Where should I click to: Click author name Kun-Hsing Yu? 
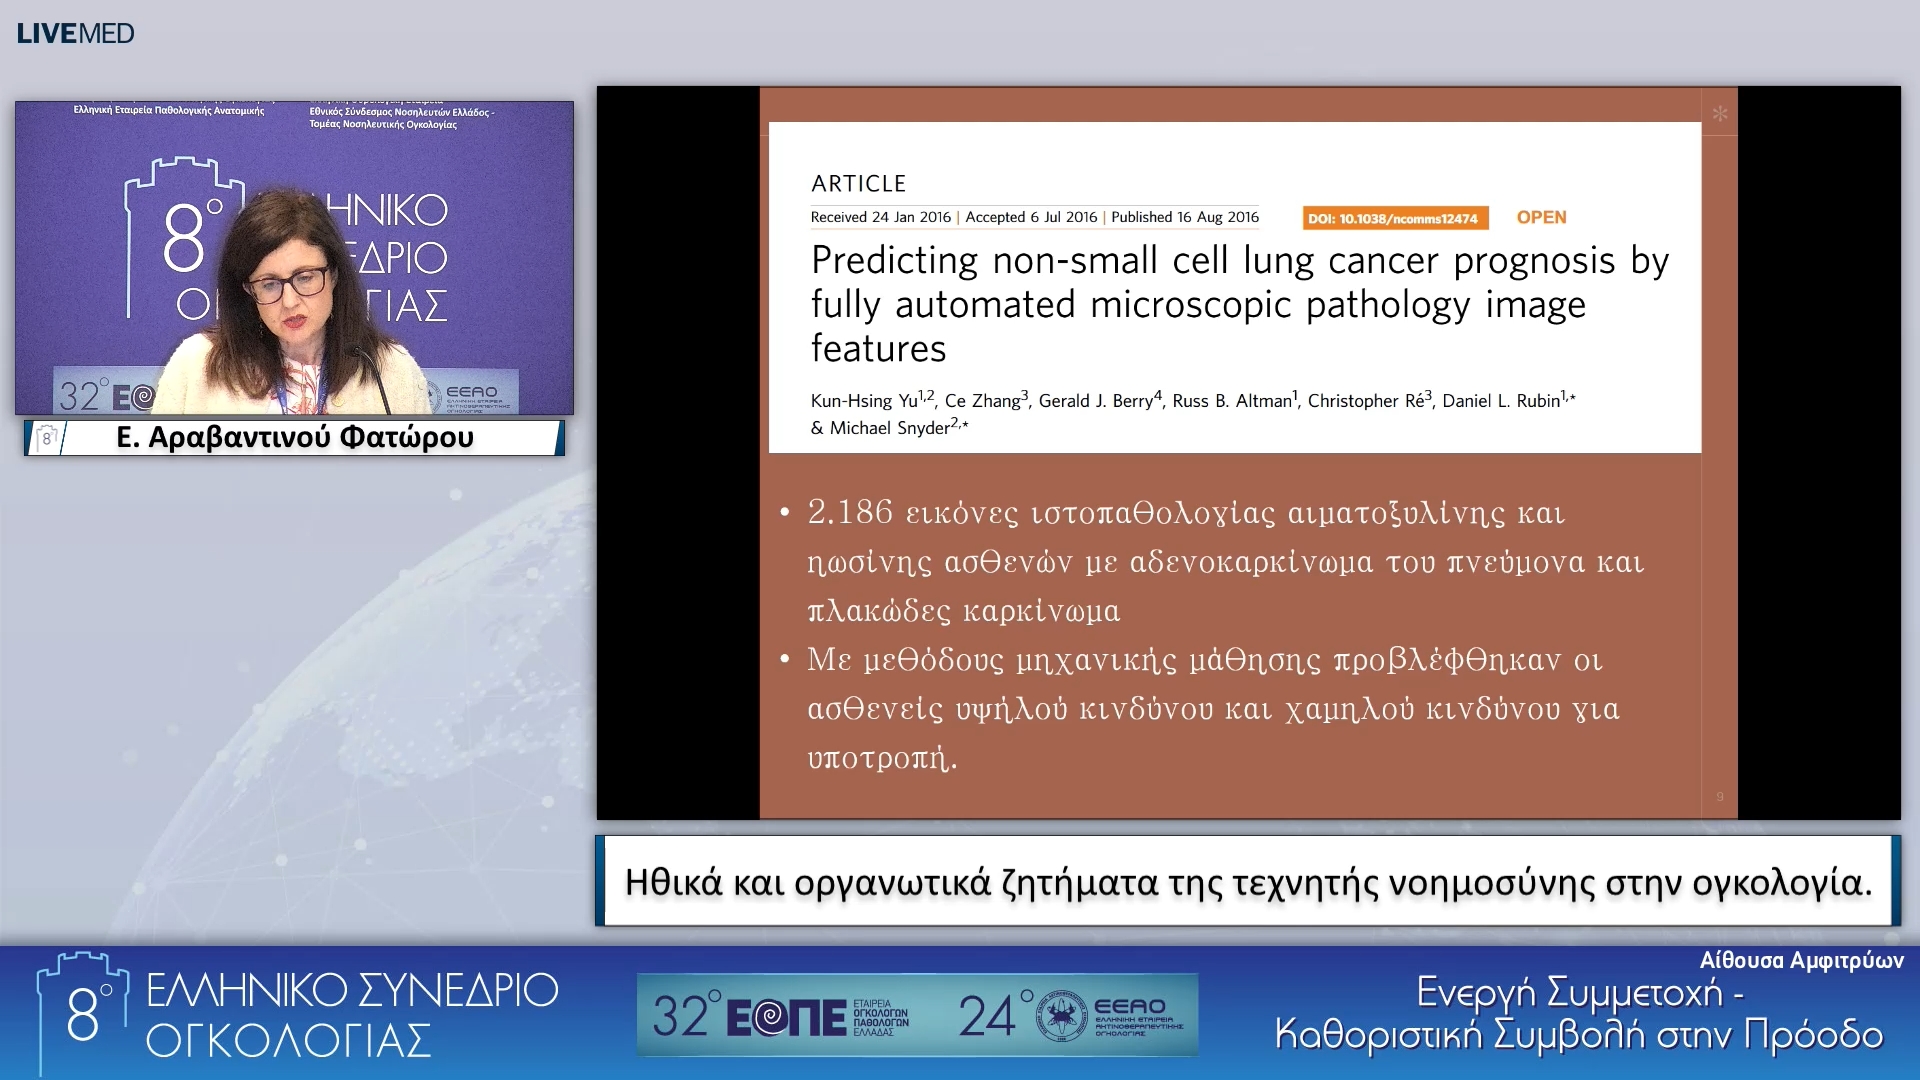tap(864, 401)
